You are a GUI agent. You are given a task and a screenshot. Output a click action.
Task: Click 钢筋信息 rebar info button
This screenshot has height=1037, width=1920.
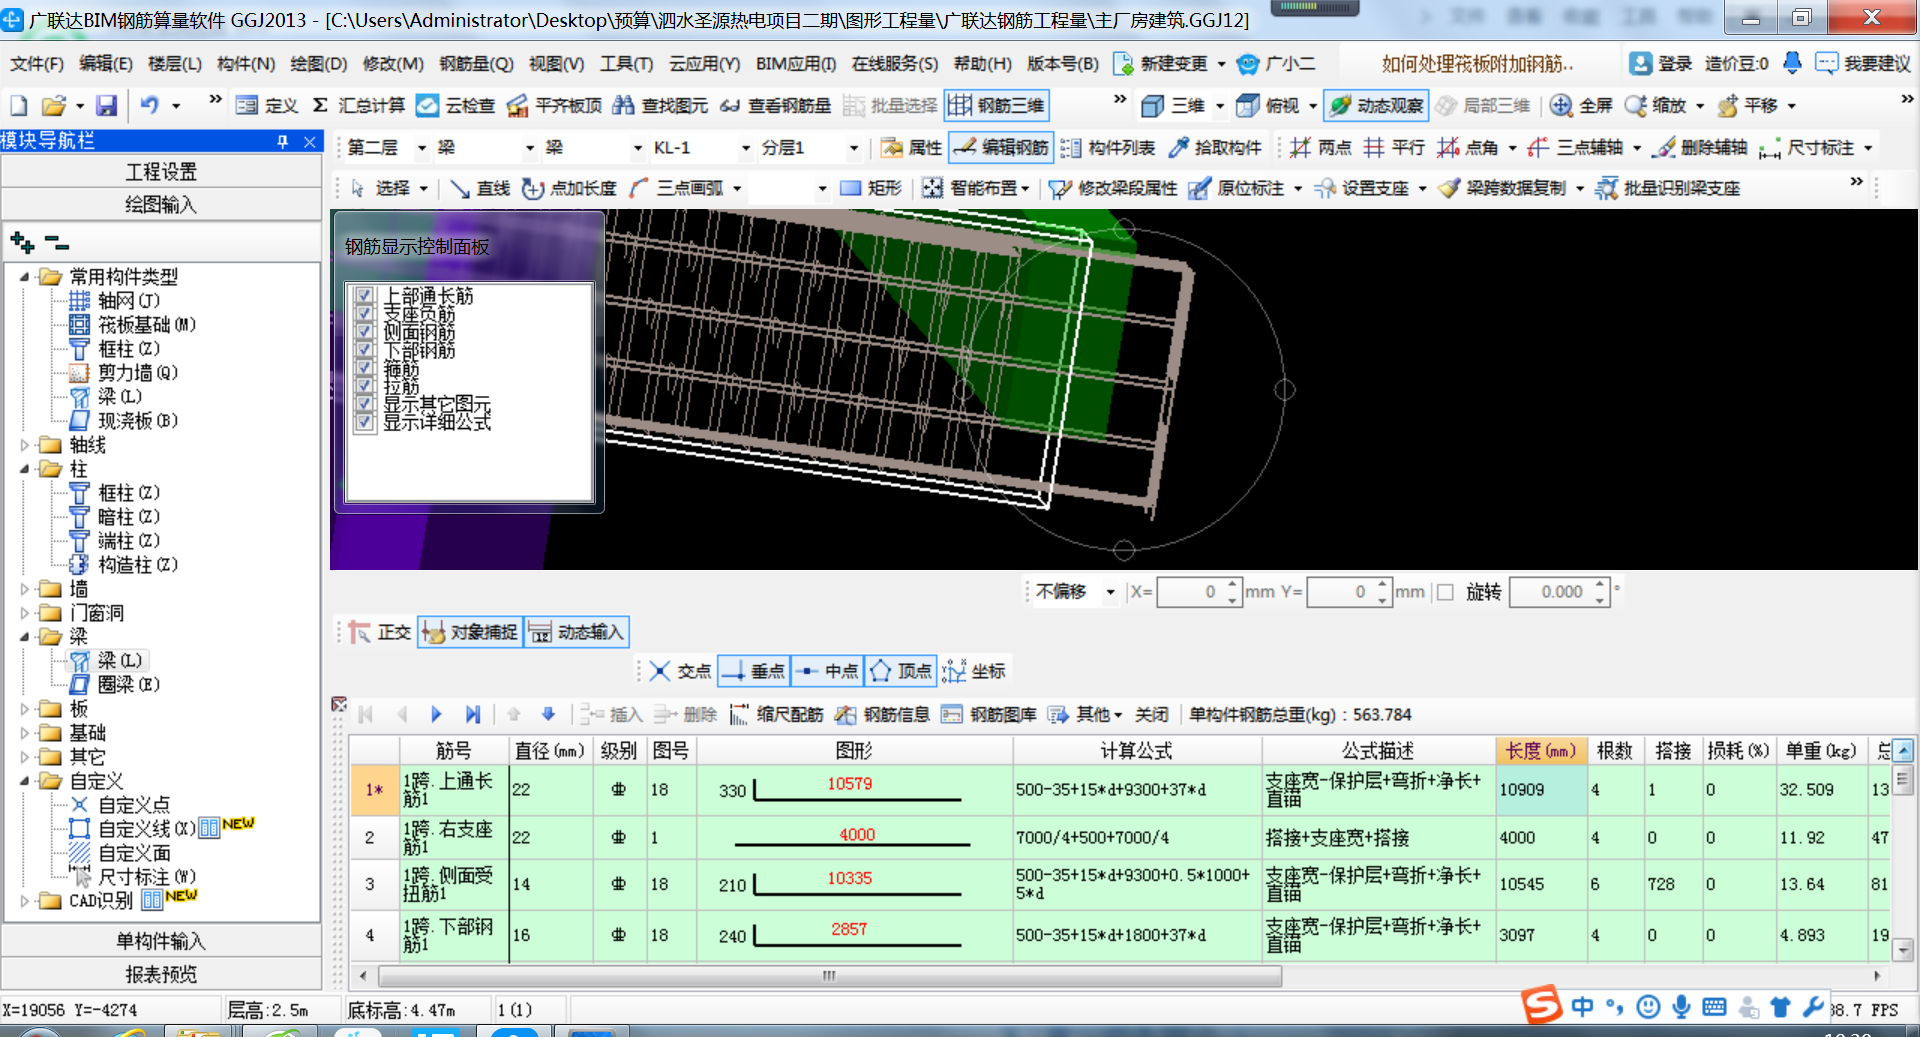(883, 714)
